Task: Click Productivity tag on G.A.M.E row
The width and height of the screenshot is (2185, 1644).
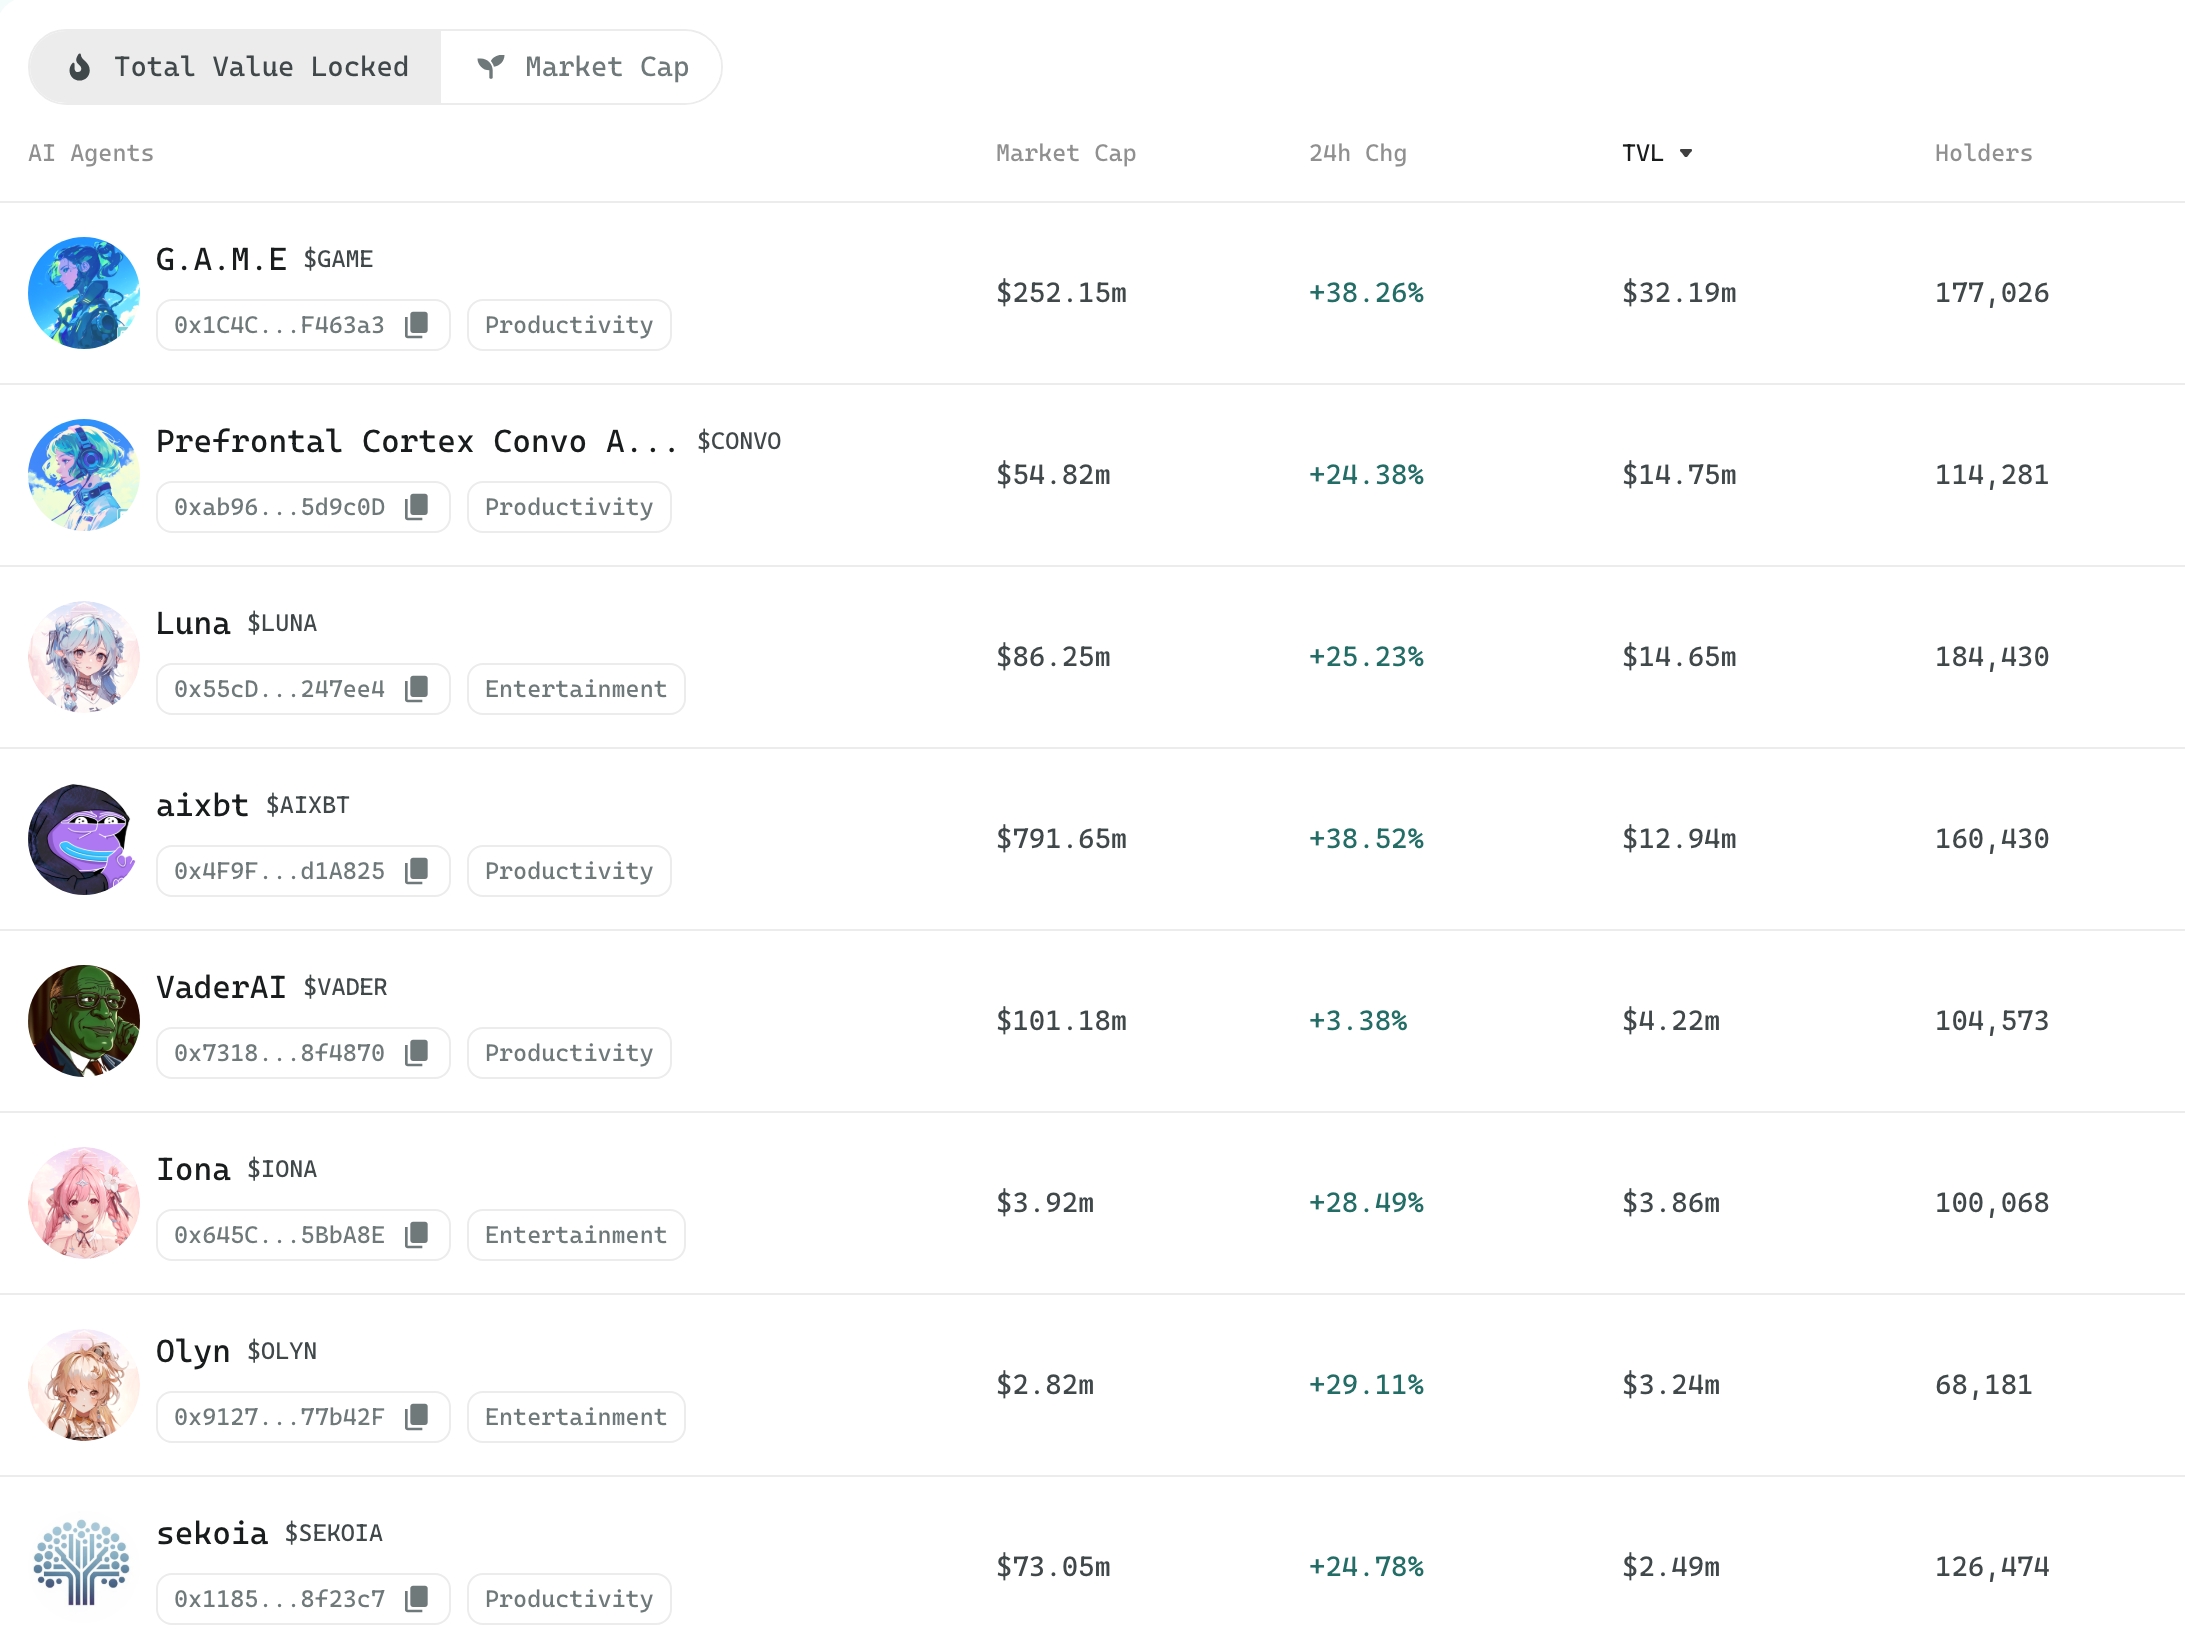Action: tap(568, 325)
